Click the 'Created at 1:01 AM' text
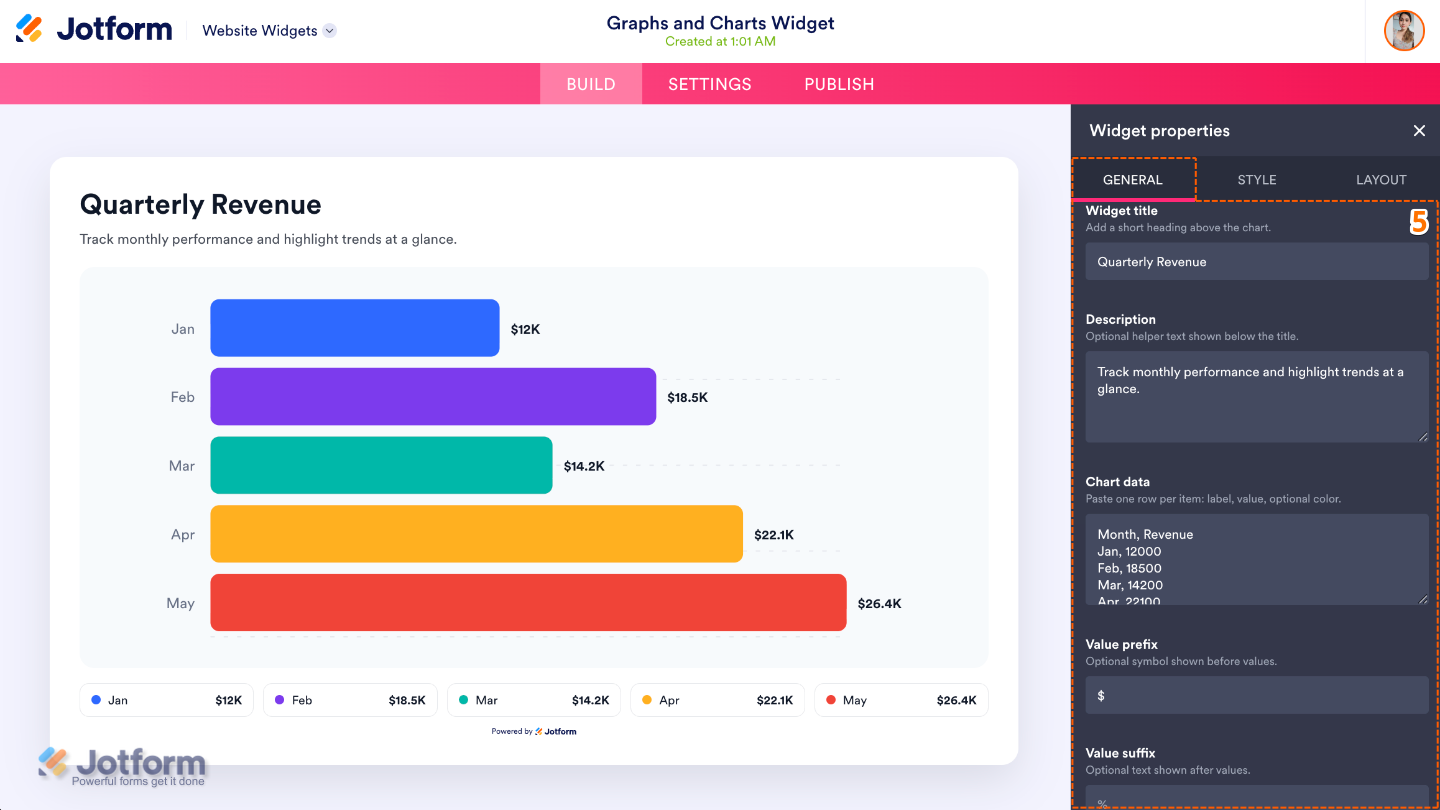Viewport: 1440px width, 810px height. (720, 42)
